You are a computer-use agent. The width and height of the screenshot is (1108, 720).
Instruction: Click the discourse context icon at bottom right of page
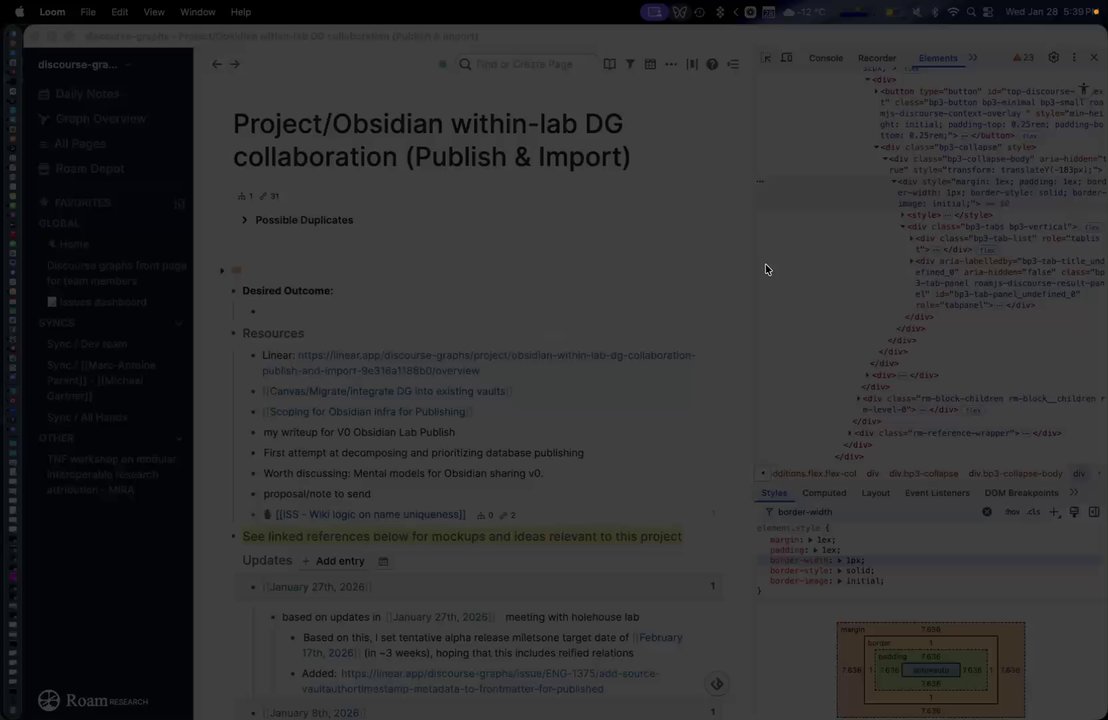pos(717,683)
